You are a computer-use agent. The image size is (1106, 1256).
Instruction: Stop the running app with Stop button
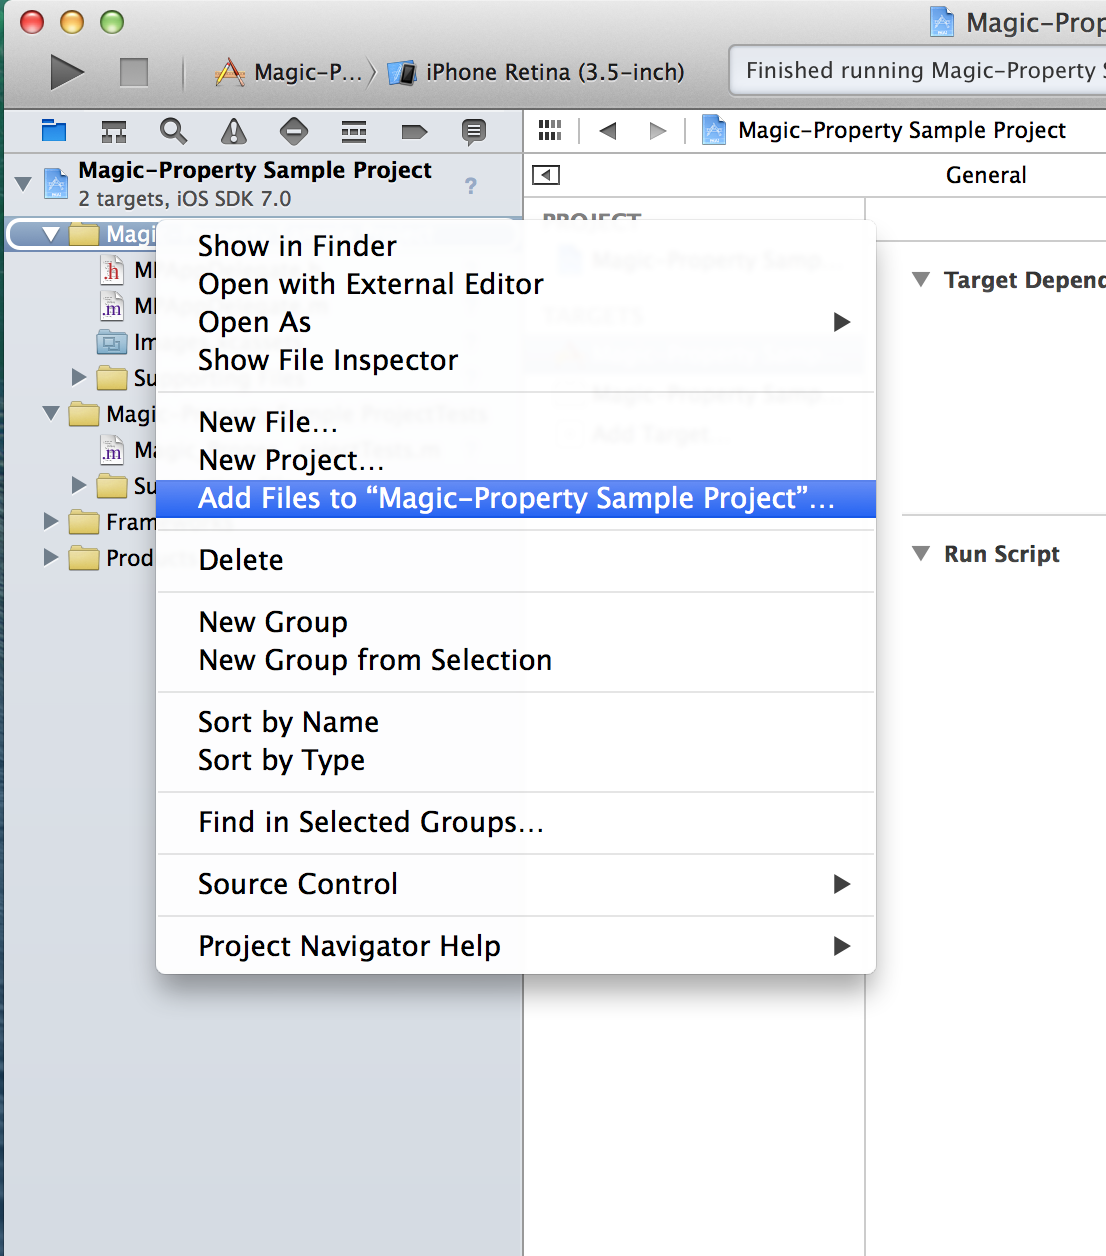(x=134, y=72)
